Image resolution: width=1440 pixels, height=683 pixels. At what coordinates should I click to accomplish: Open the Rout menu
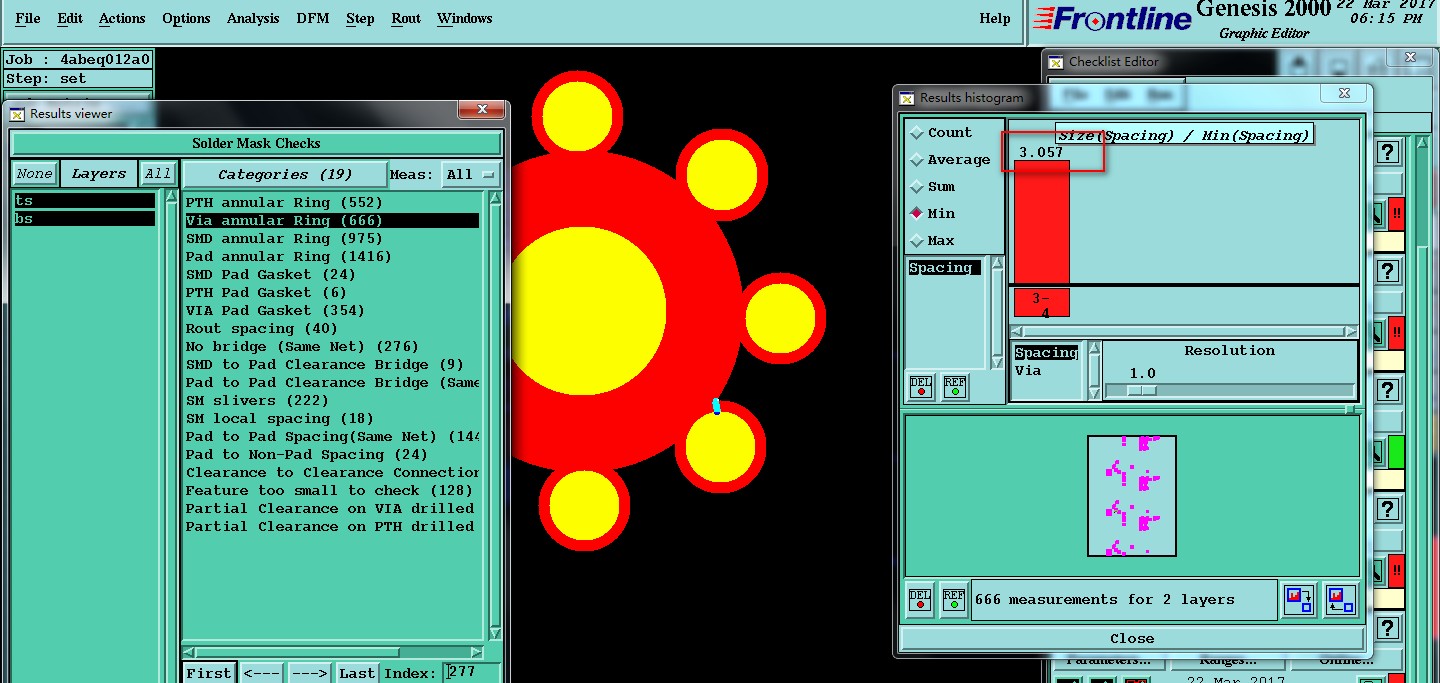coord(406,18)
